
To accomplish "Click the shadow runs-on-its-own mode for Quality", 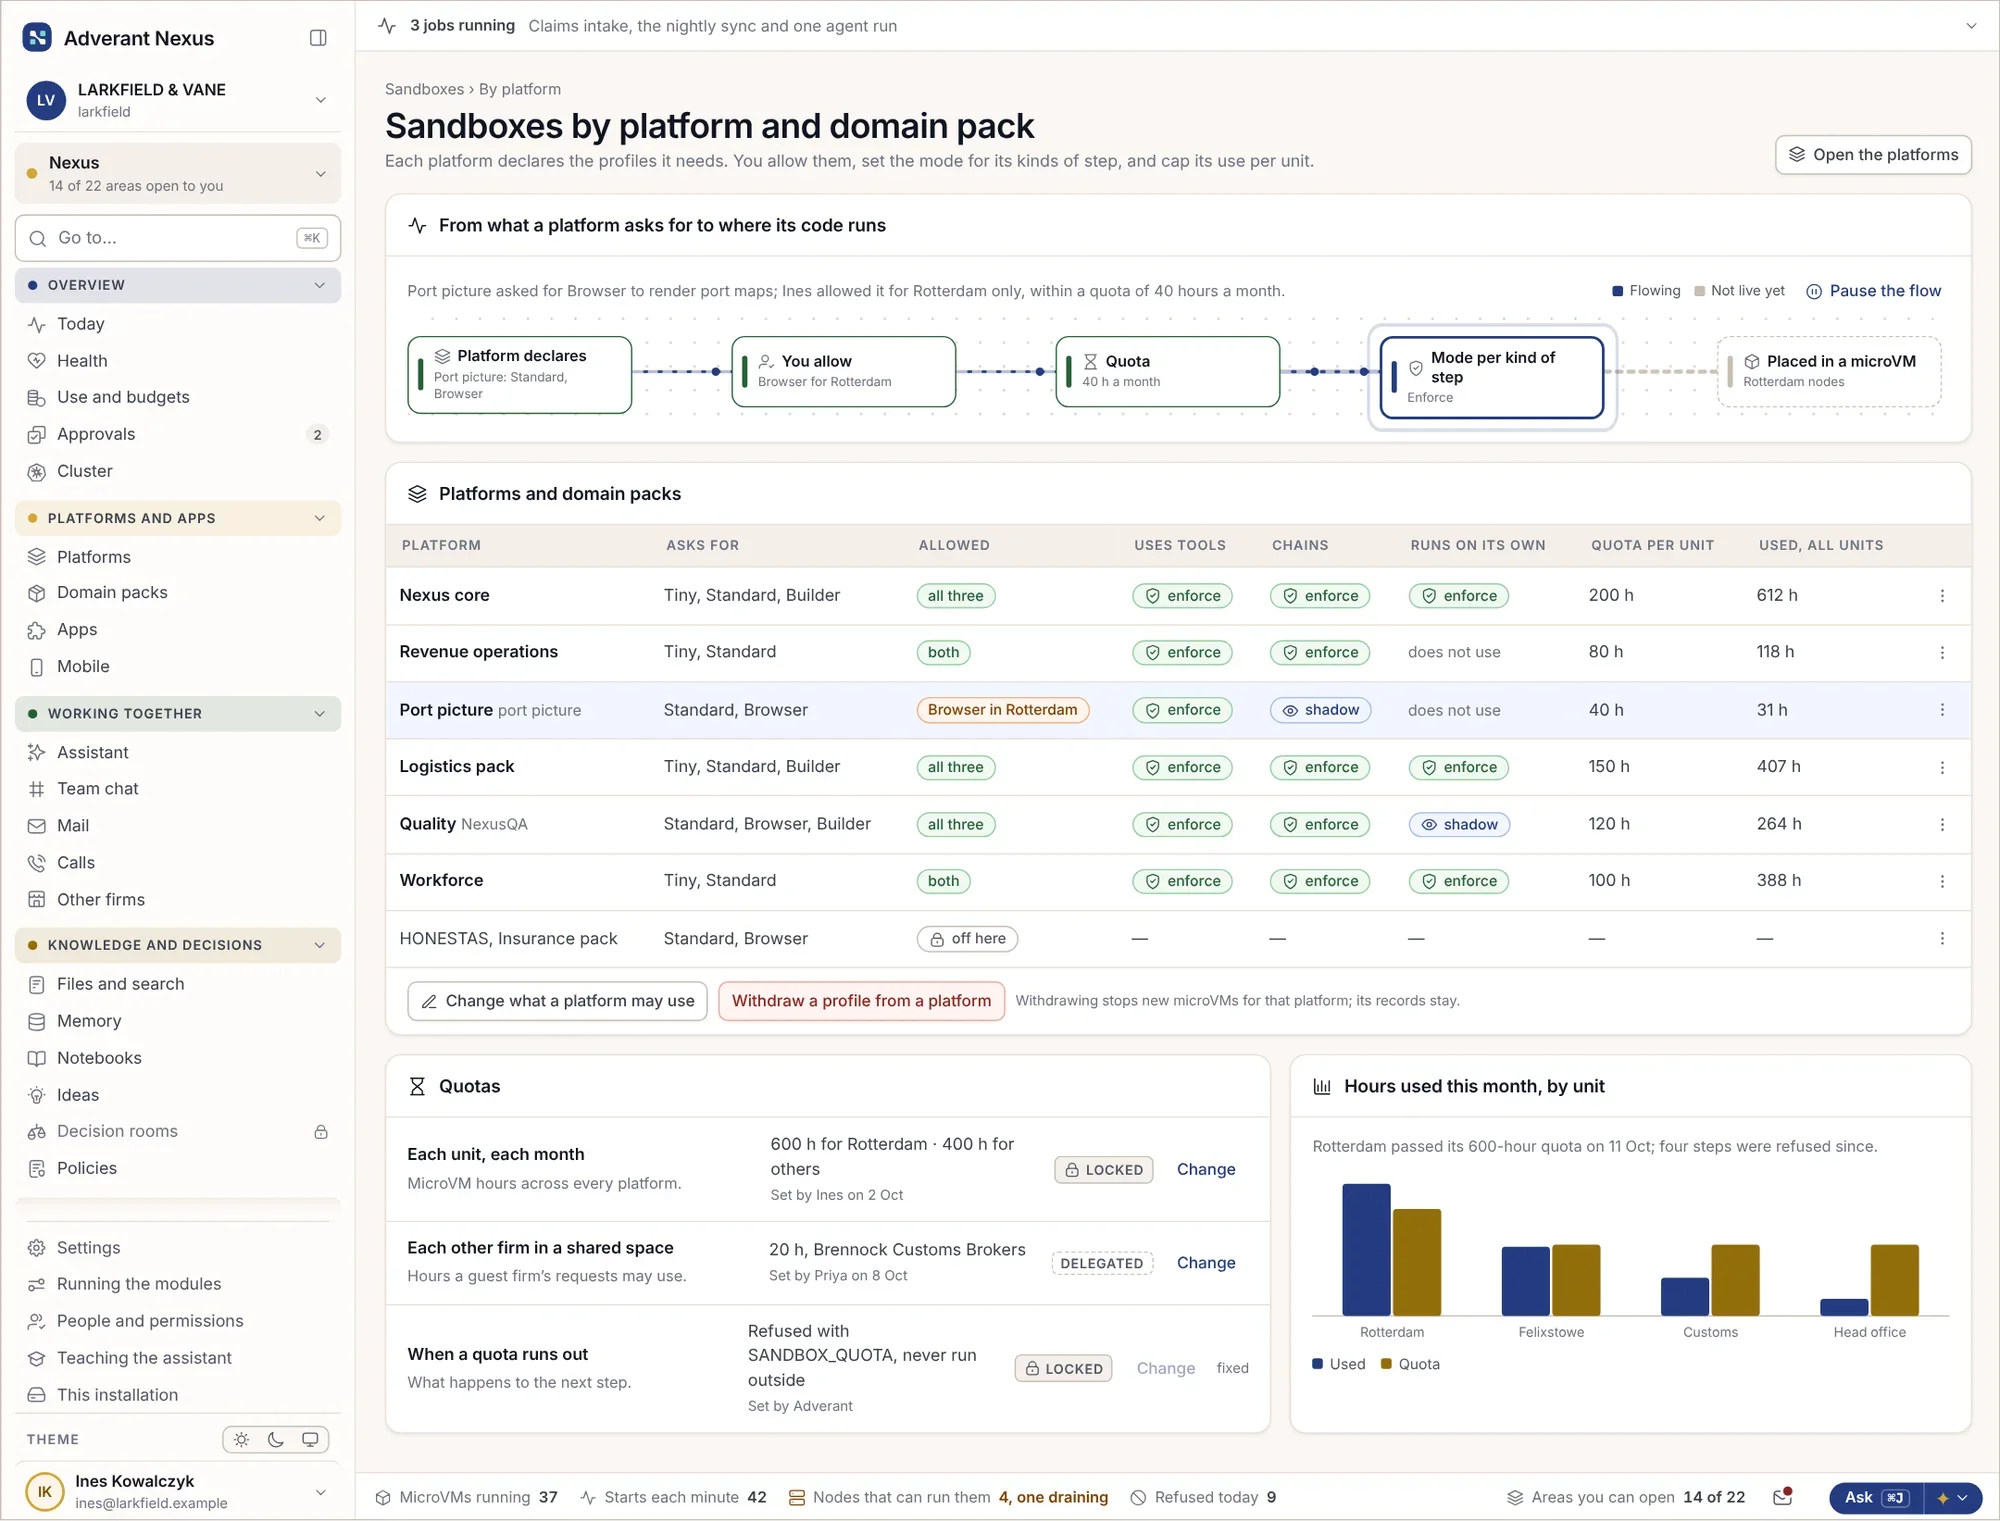I will click(1459, 825).
